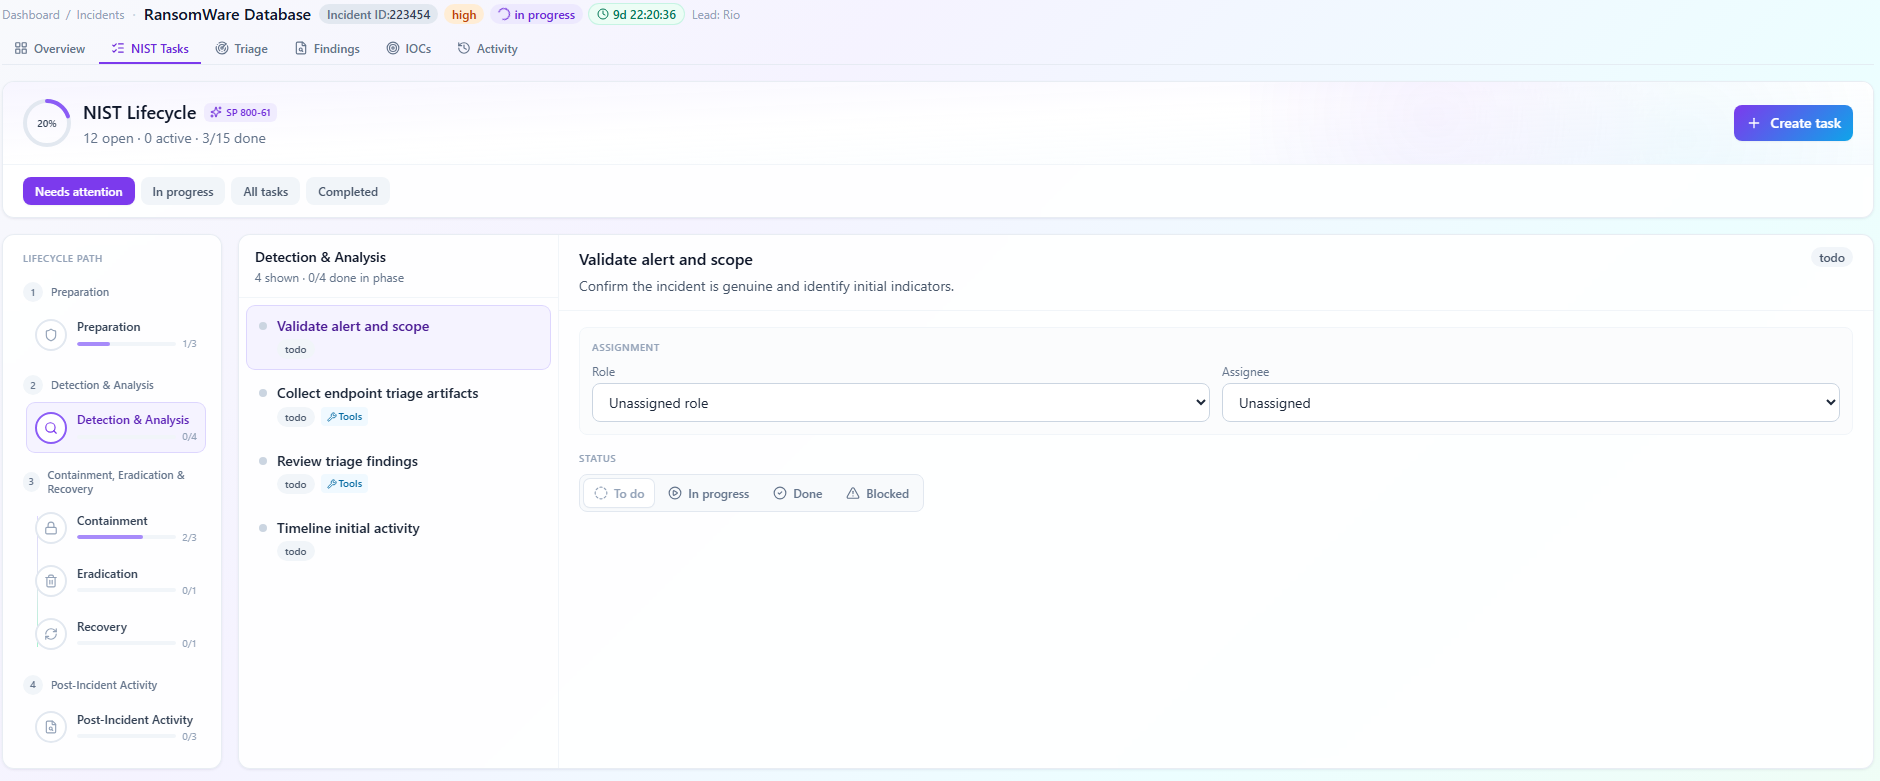Open the Overview tab
This screenshot has height=781, width=1880.
pos(50,49)
